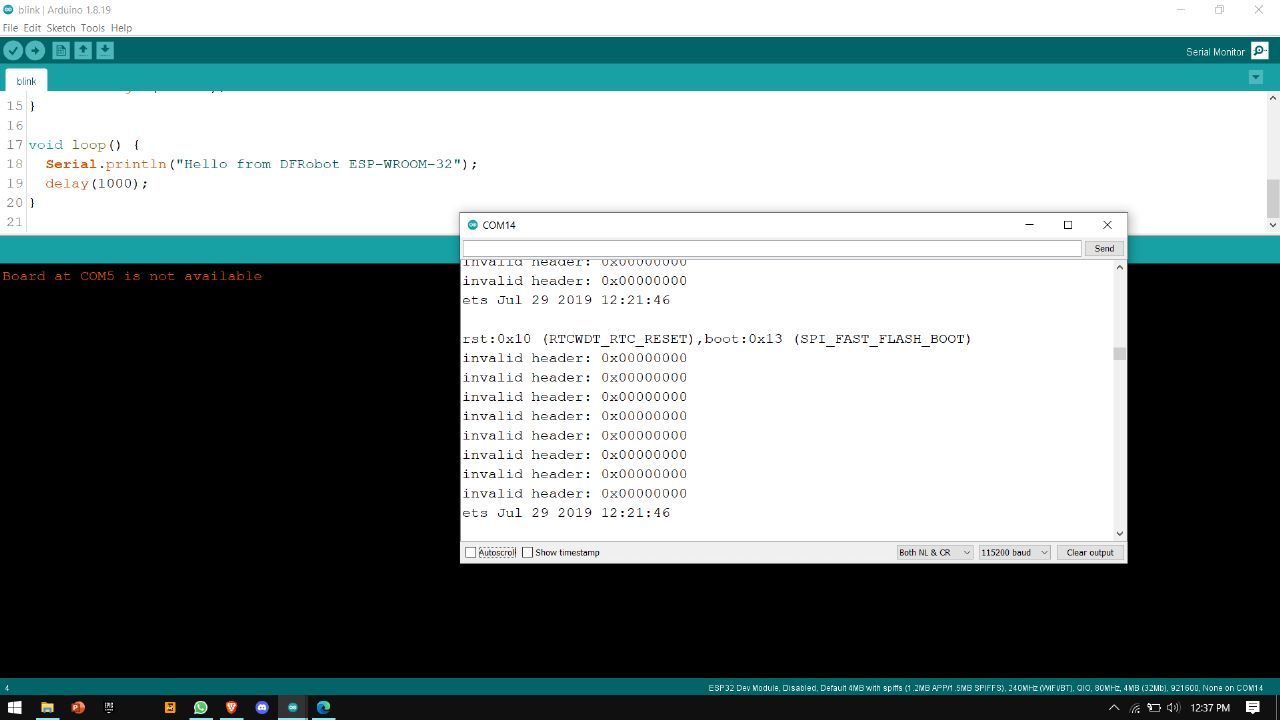
Task: Open Microsoft Edge from taskbar
Action: tap(323, 707)
